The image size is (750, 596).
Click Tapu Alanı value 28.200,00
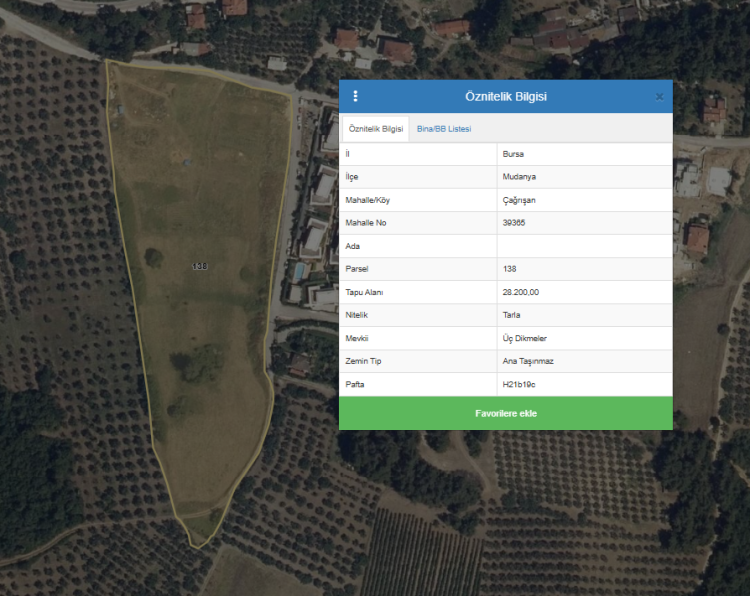click(x=522, y=292)
